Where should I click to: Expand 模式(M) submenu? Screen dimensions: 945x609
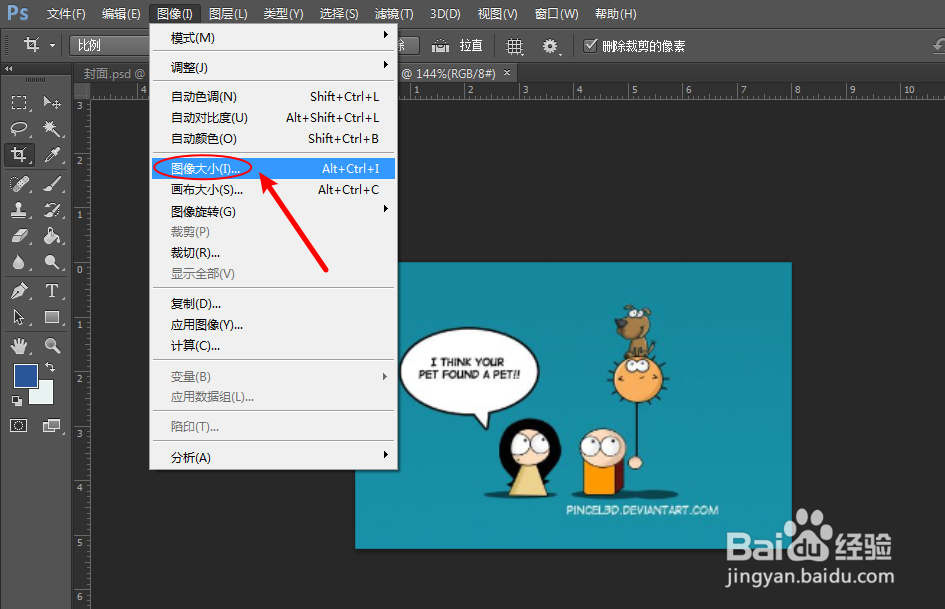coord(274,37)
